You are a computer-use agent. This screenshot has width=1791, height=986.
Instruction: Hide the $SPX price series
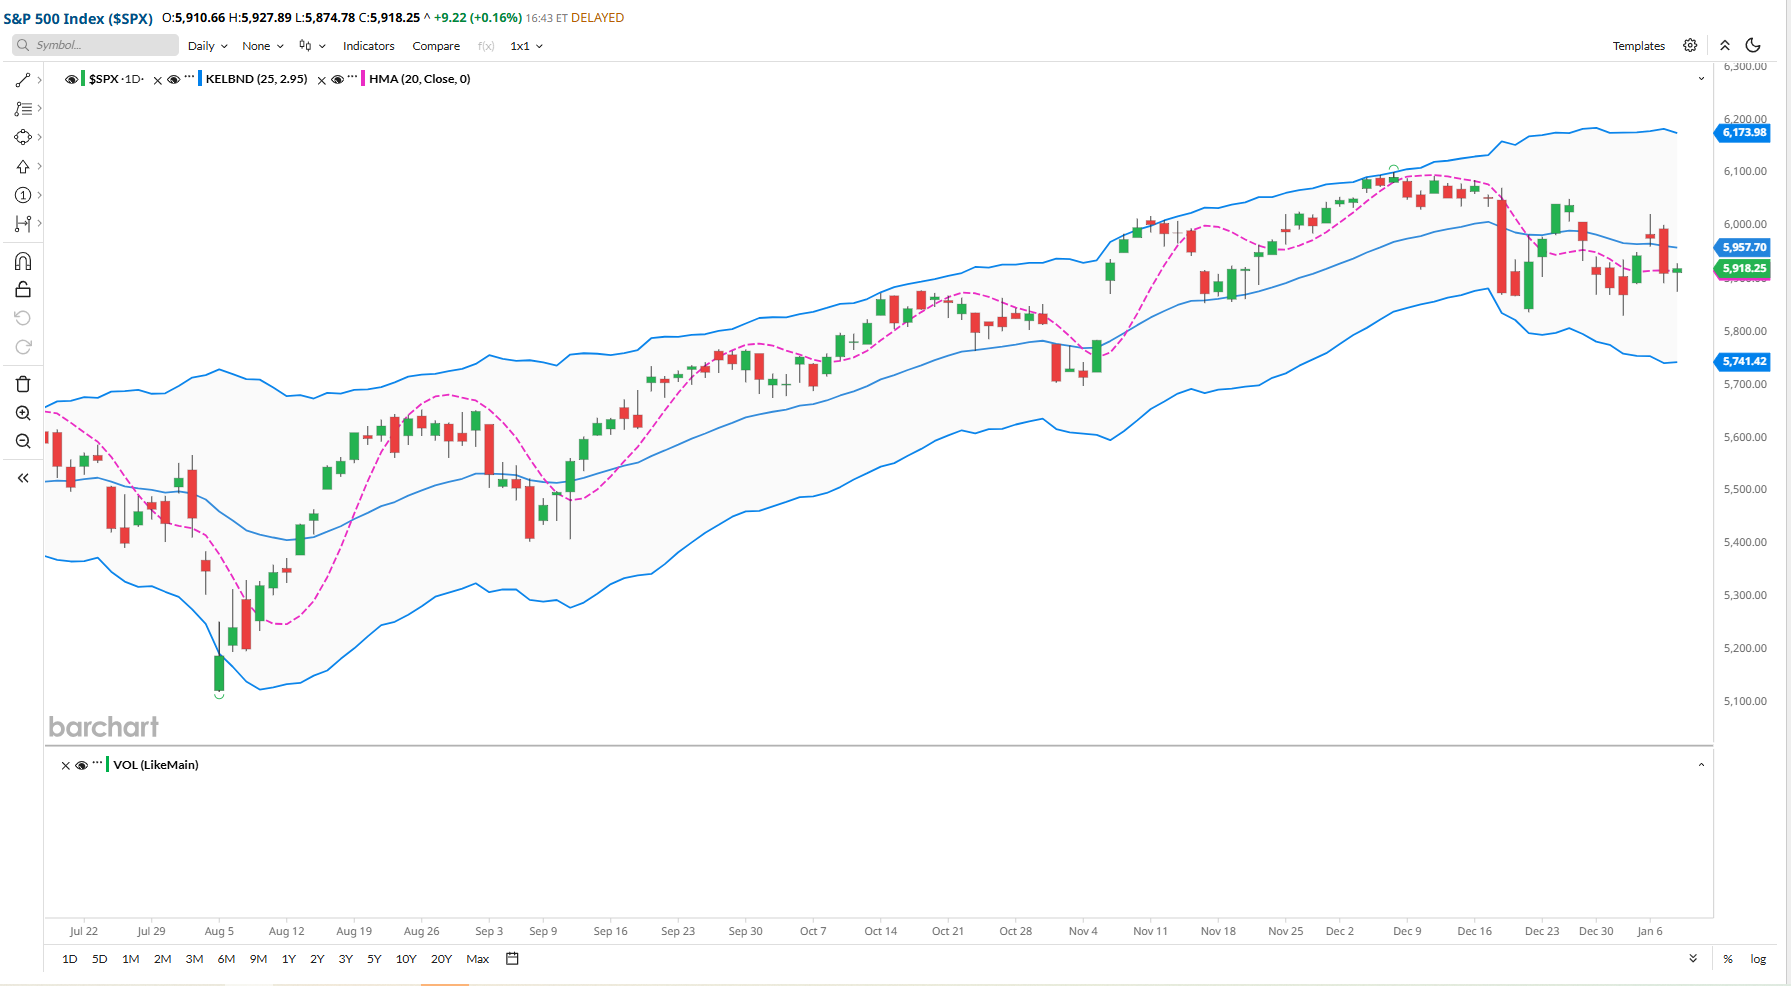[71, 79]
